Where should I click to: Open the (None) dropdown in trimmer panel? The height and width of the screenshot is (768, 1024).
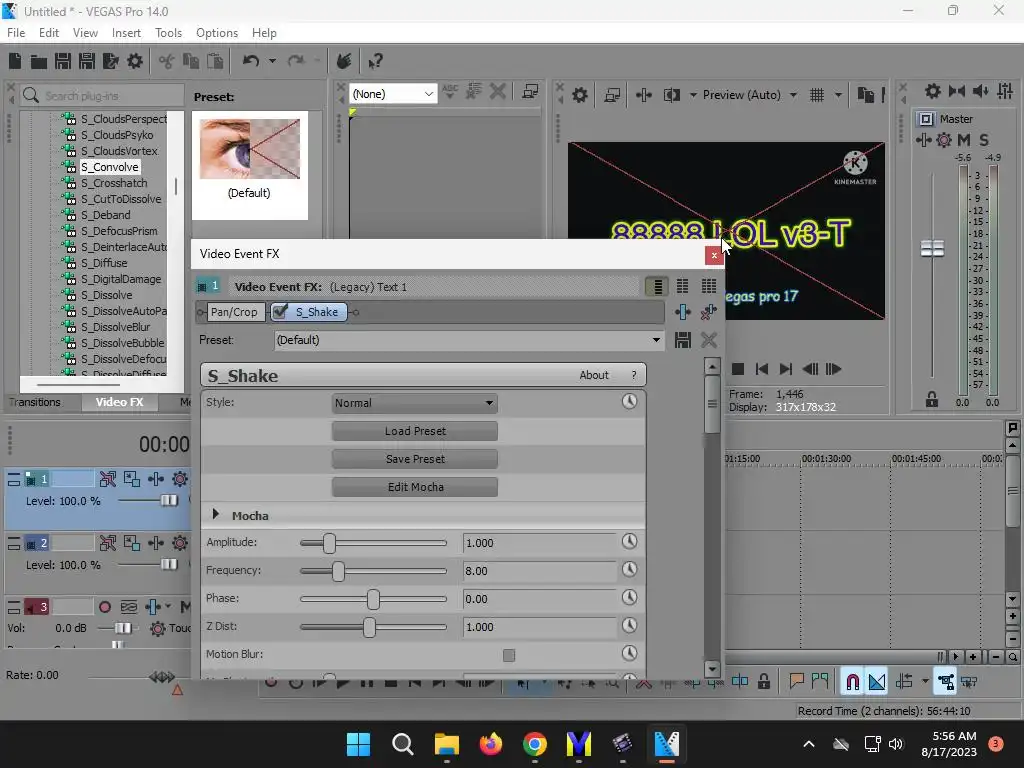(x=393, y=94)
